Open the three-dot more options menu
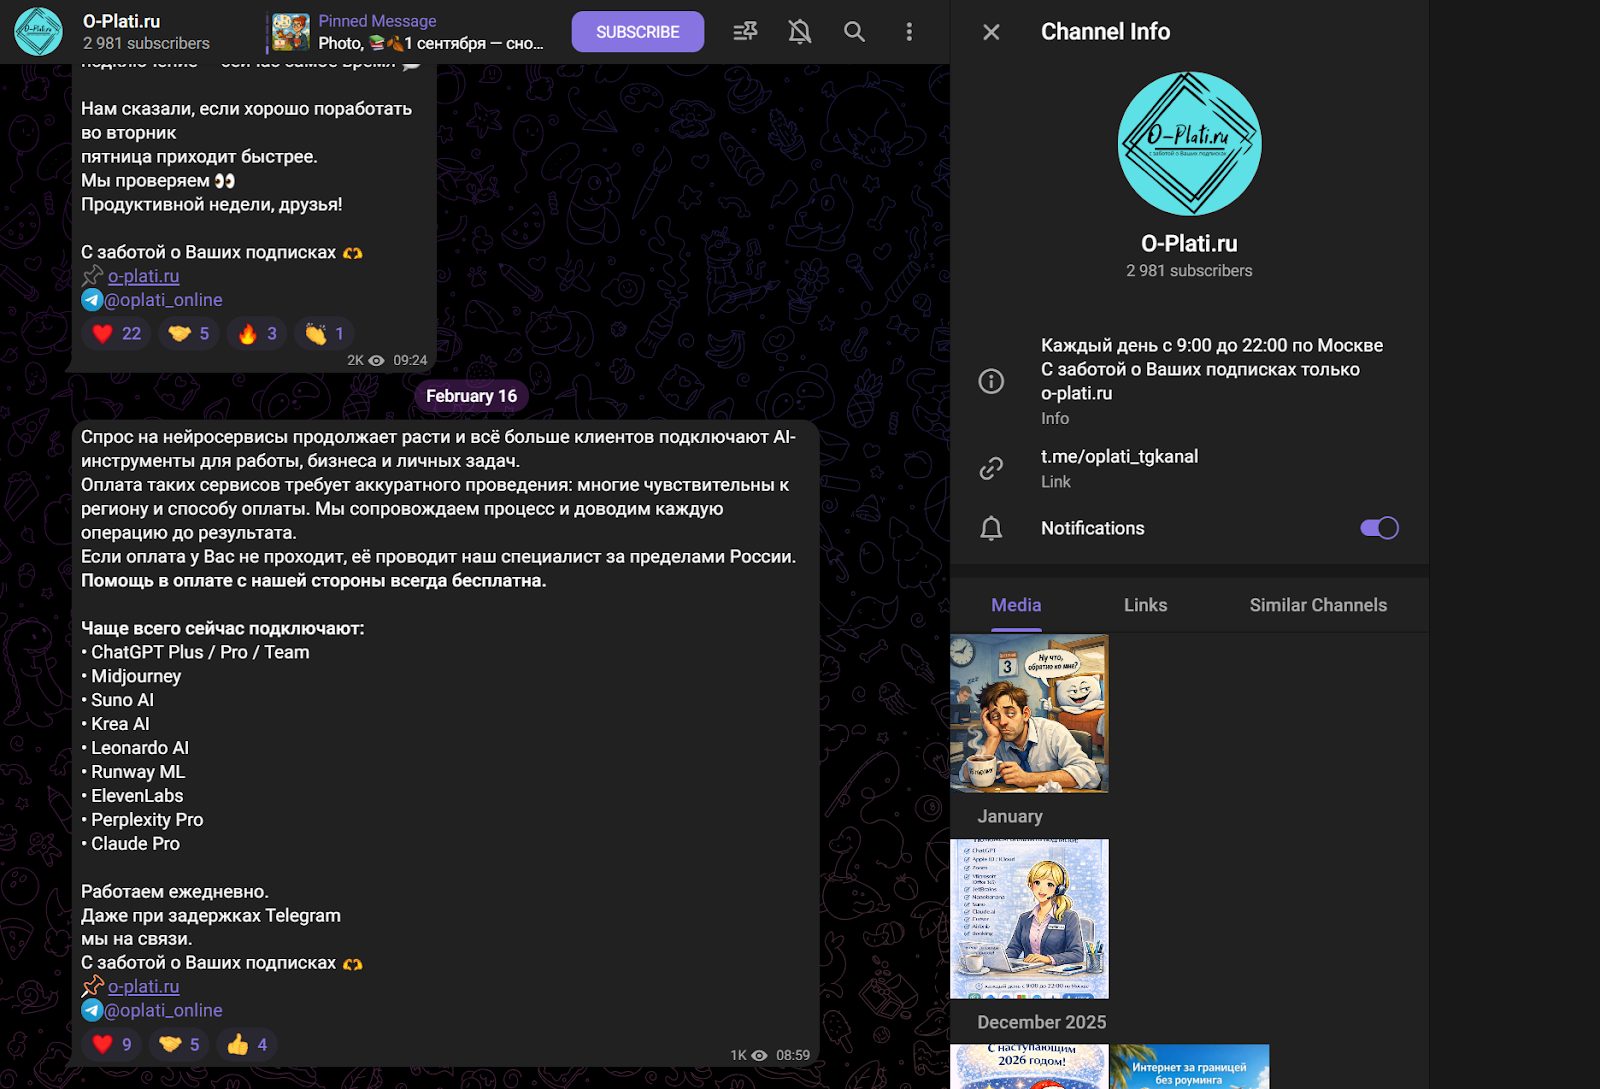The width and height of the screenshot is (1600, 1089). 909,32
